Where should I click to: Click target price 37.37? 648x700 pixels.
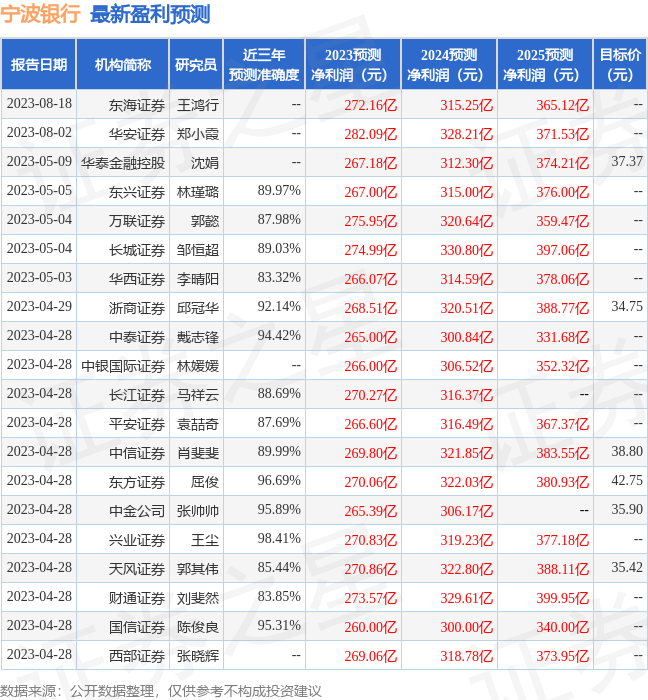tap(627, 161)
